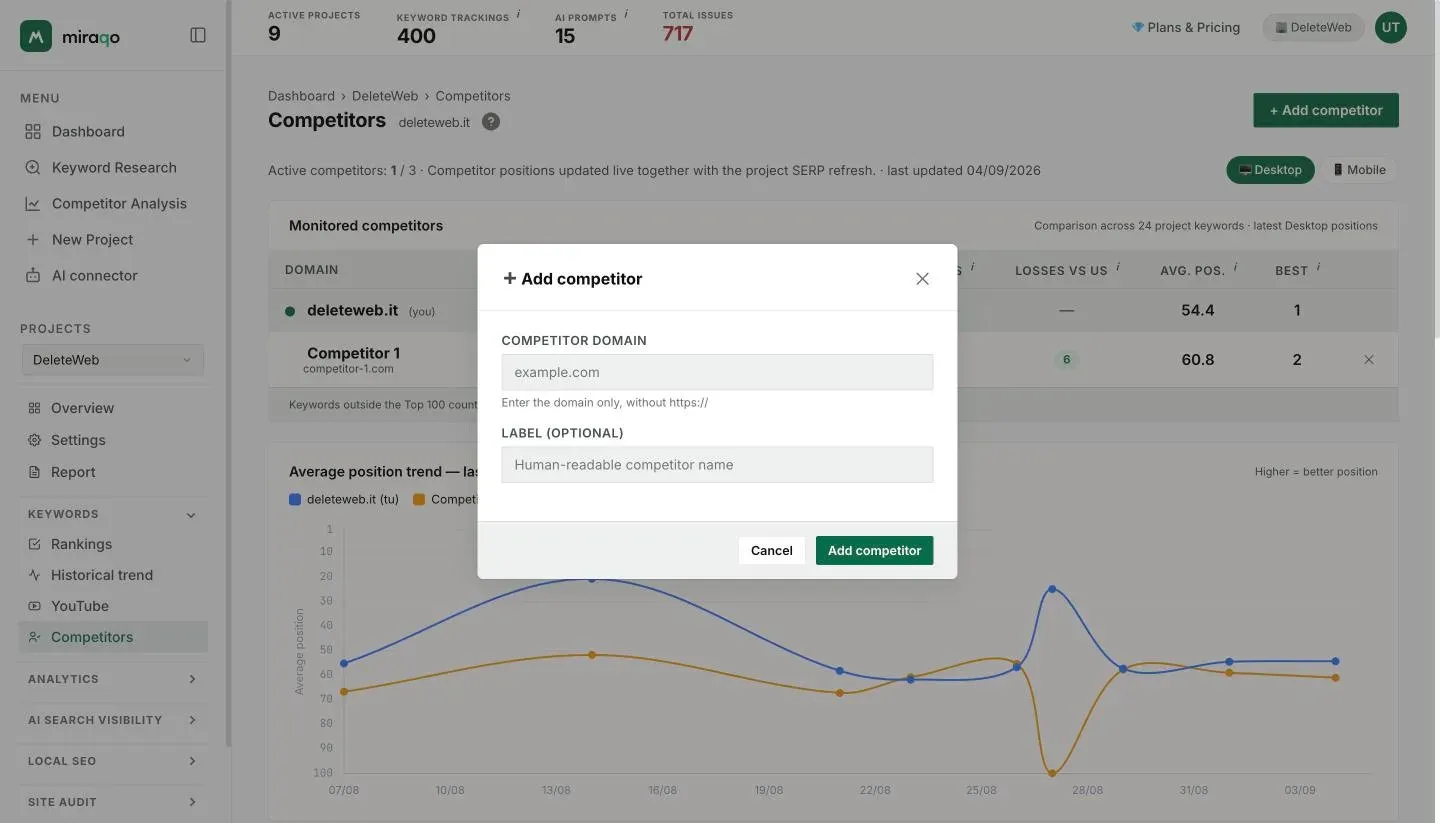Click Cancel in the dialog
Viewport: 1440px width, 823px height.
pos(772,550)
